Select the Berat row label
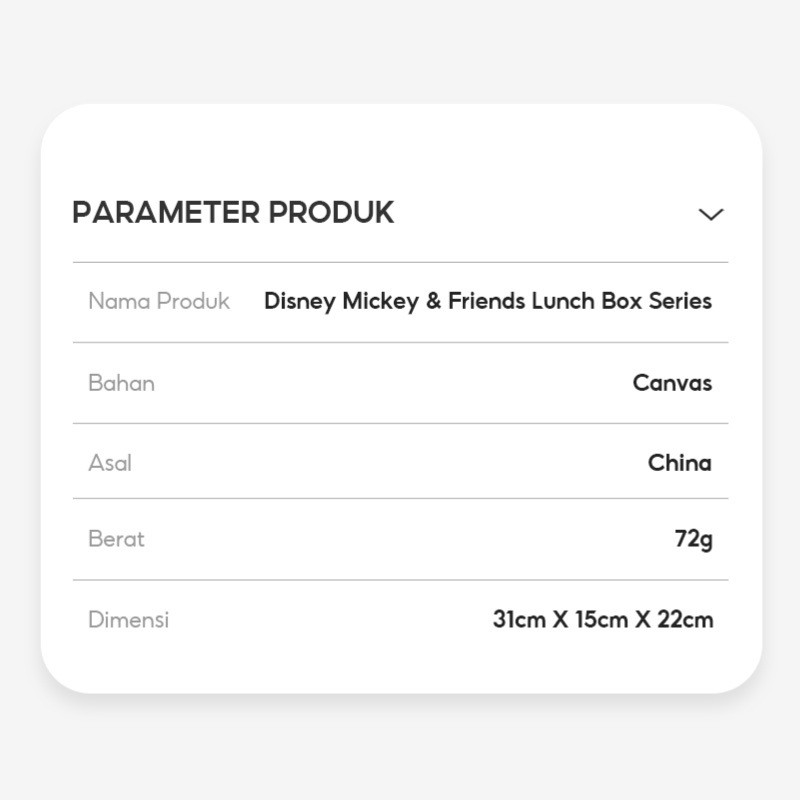The height and width of the screenshot is (800, 800). [116, 539]
